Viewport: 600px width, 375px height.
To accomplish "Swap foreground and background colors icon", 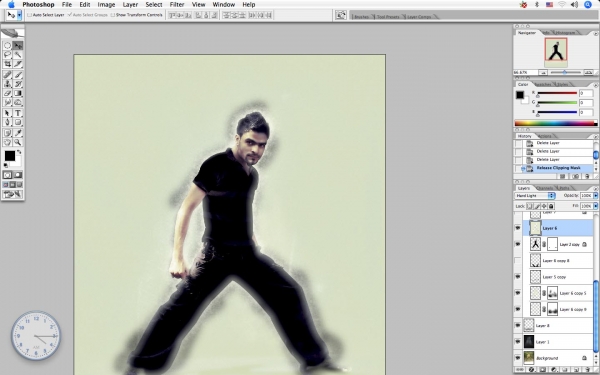I will pos(19,152).
